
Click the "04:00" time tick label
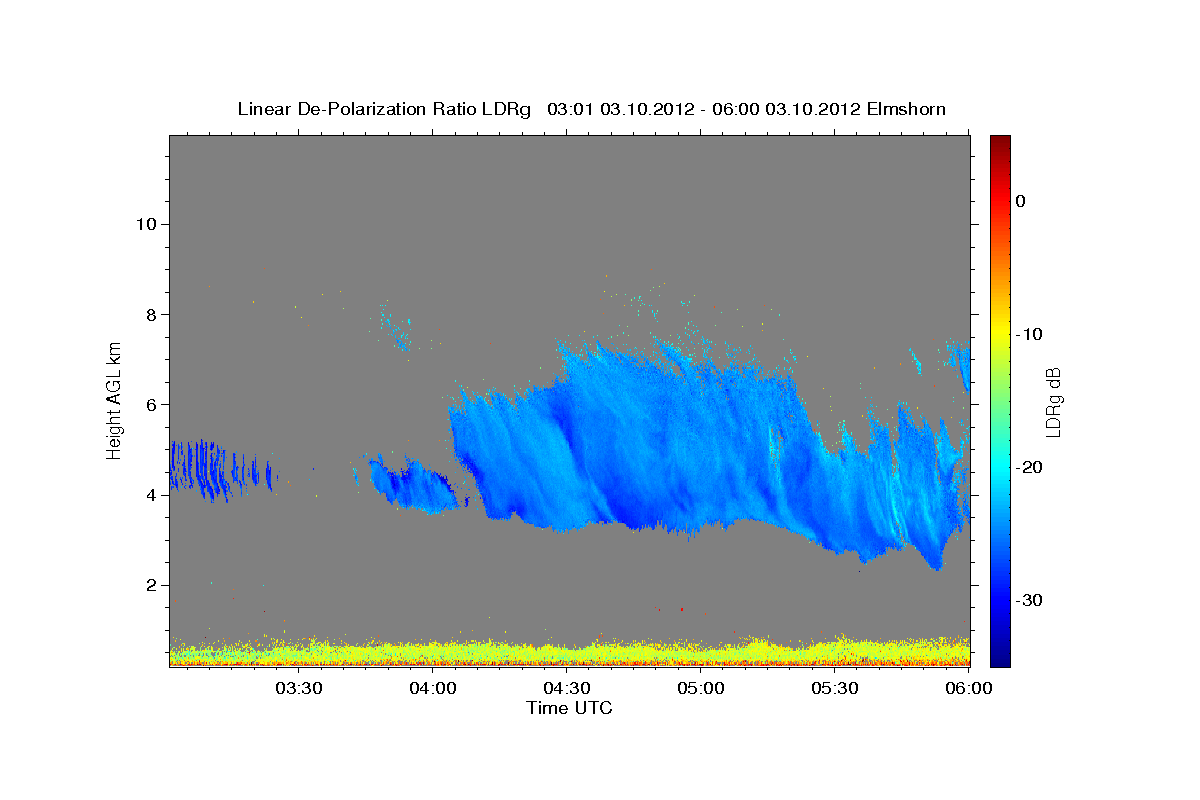tap(433, 688)
